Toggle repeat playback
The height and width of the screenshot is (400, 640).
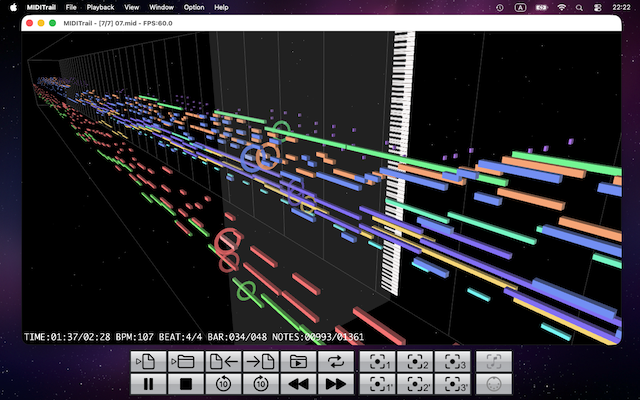coord(336,361)
